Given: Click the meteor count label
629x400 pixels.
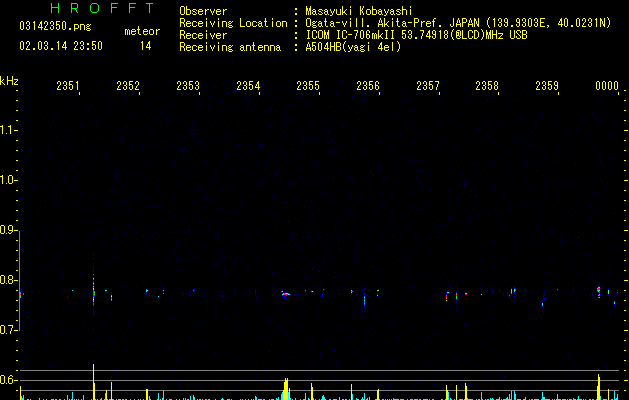Looking at the screenshot, I should (x=142, y=31).
